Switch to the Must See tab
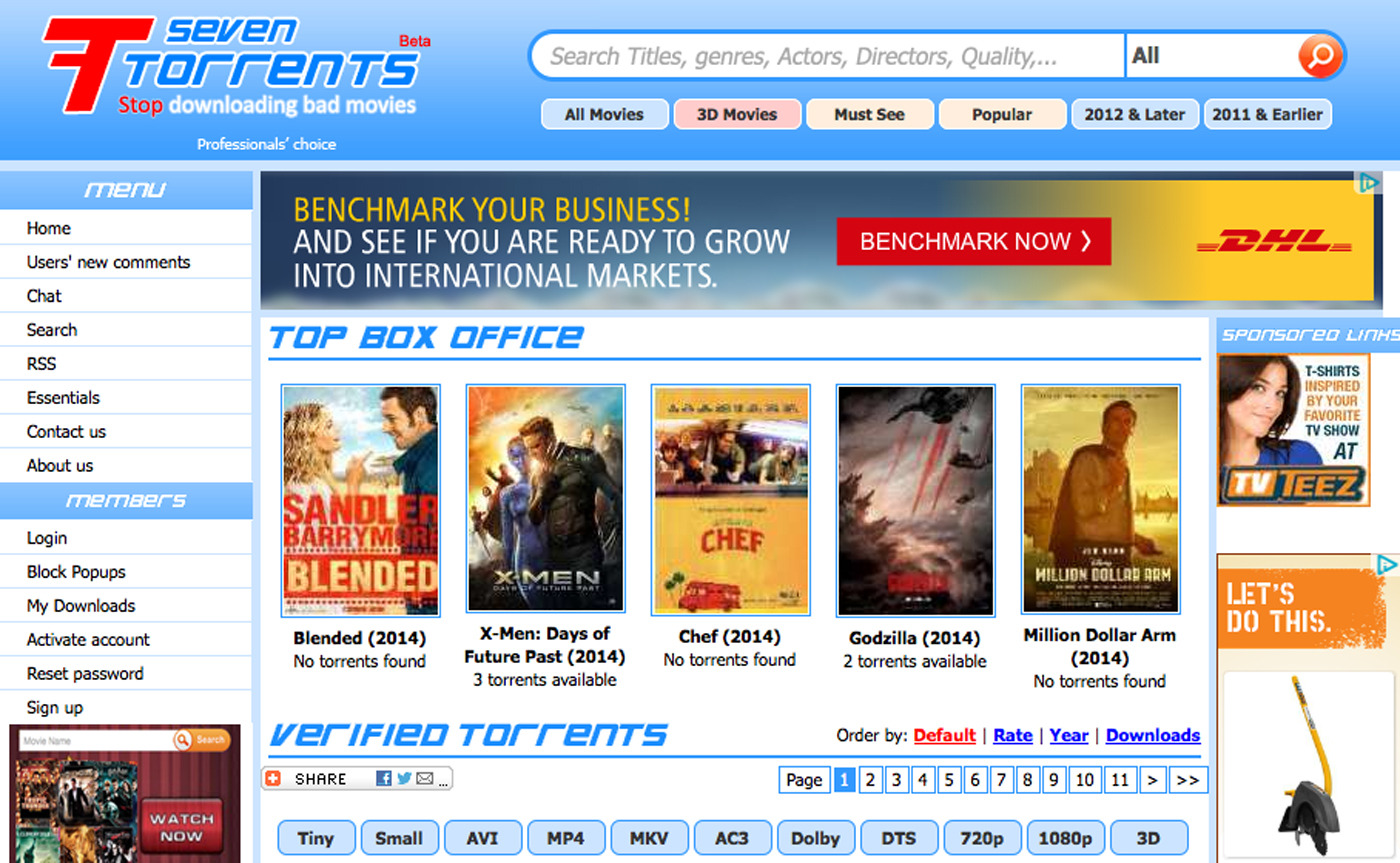 869,114
